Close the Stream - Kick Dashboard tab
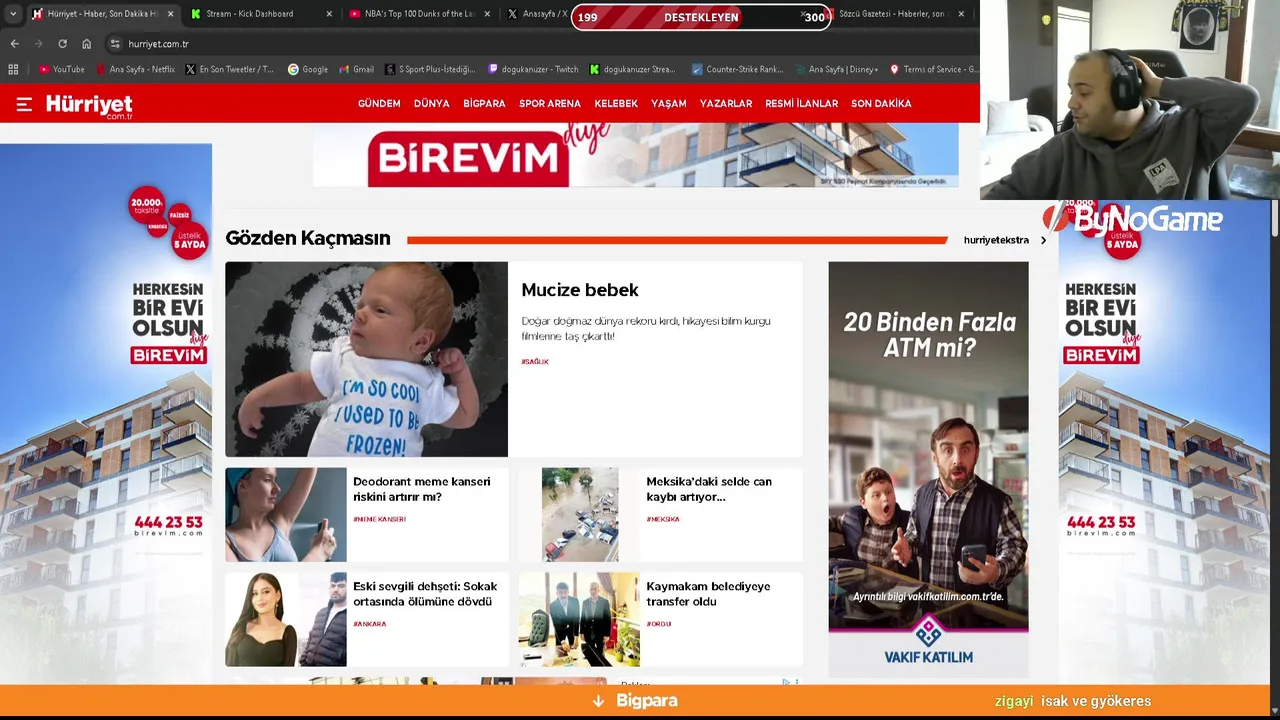 click(329, 14)
